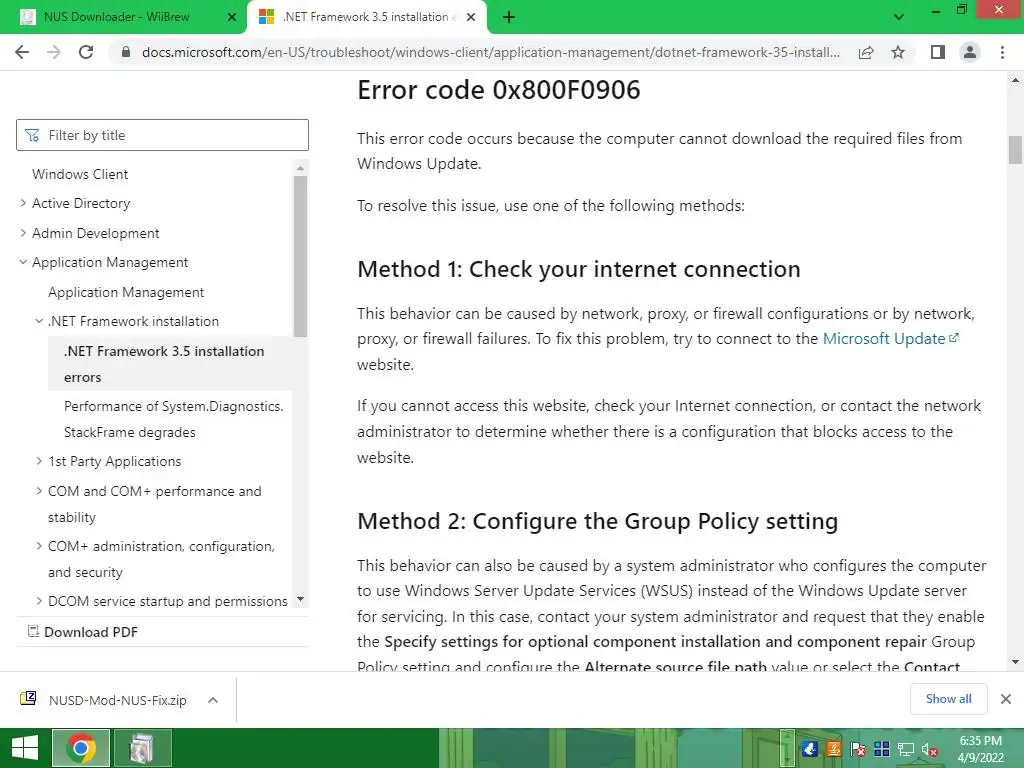Go forward in browser history
Viewport: 1024px width, 768px height.
coord(54,52)
